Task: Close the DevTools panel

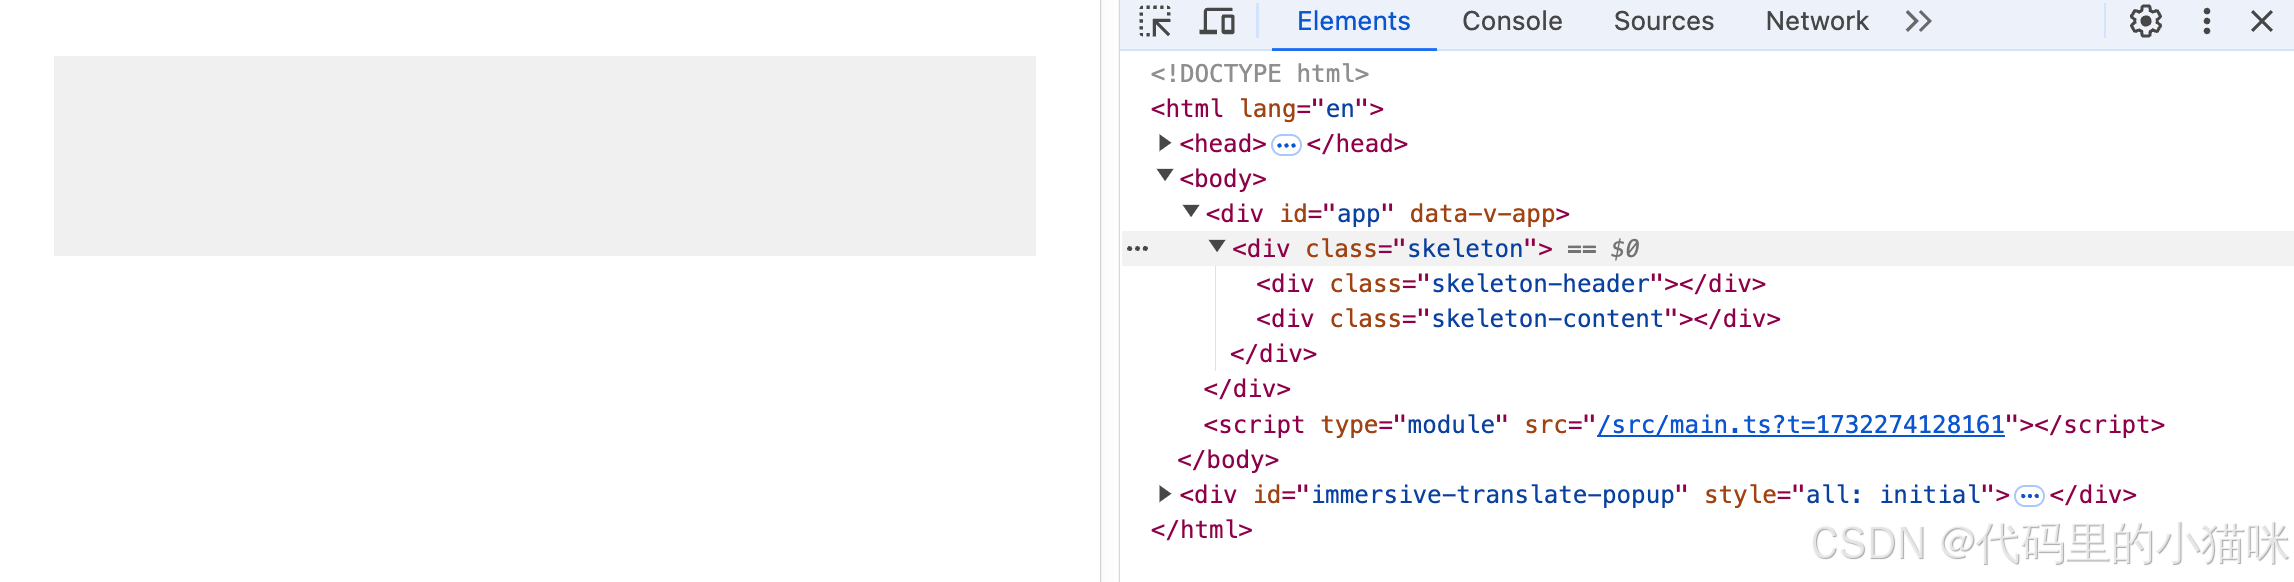Action: (2262, 22)
